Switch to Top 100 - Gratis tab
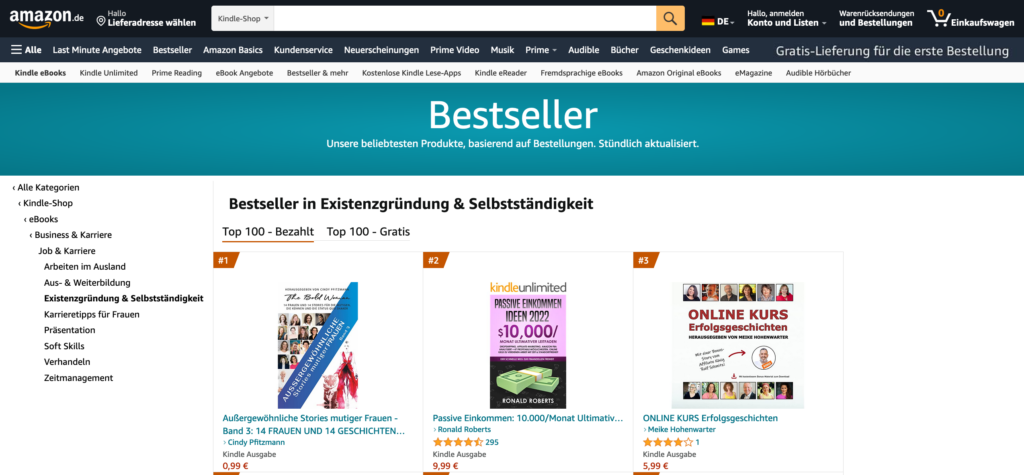This screenshot has width=1024, height=475. [368, 232]
